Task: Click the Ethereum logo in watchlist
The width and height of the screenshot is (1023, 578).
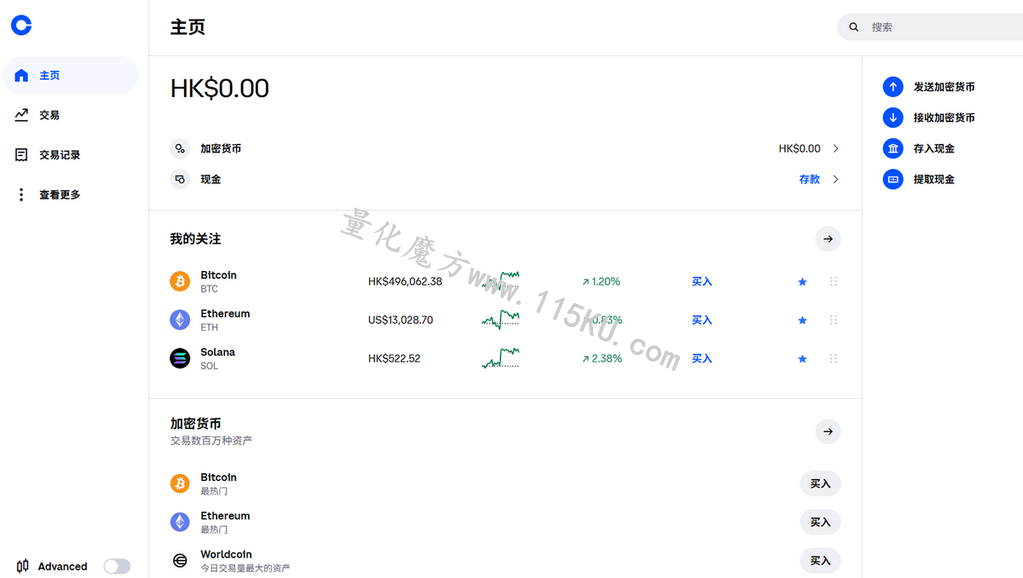Action: pyautogui.click(x=180, y=320)
